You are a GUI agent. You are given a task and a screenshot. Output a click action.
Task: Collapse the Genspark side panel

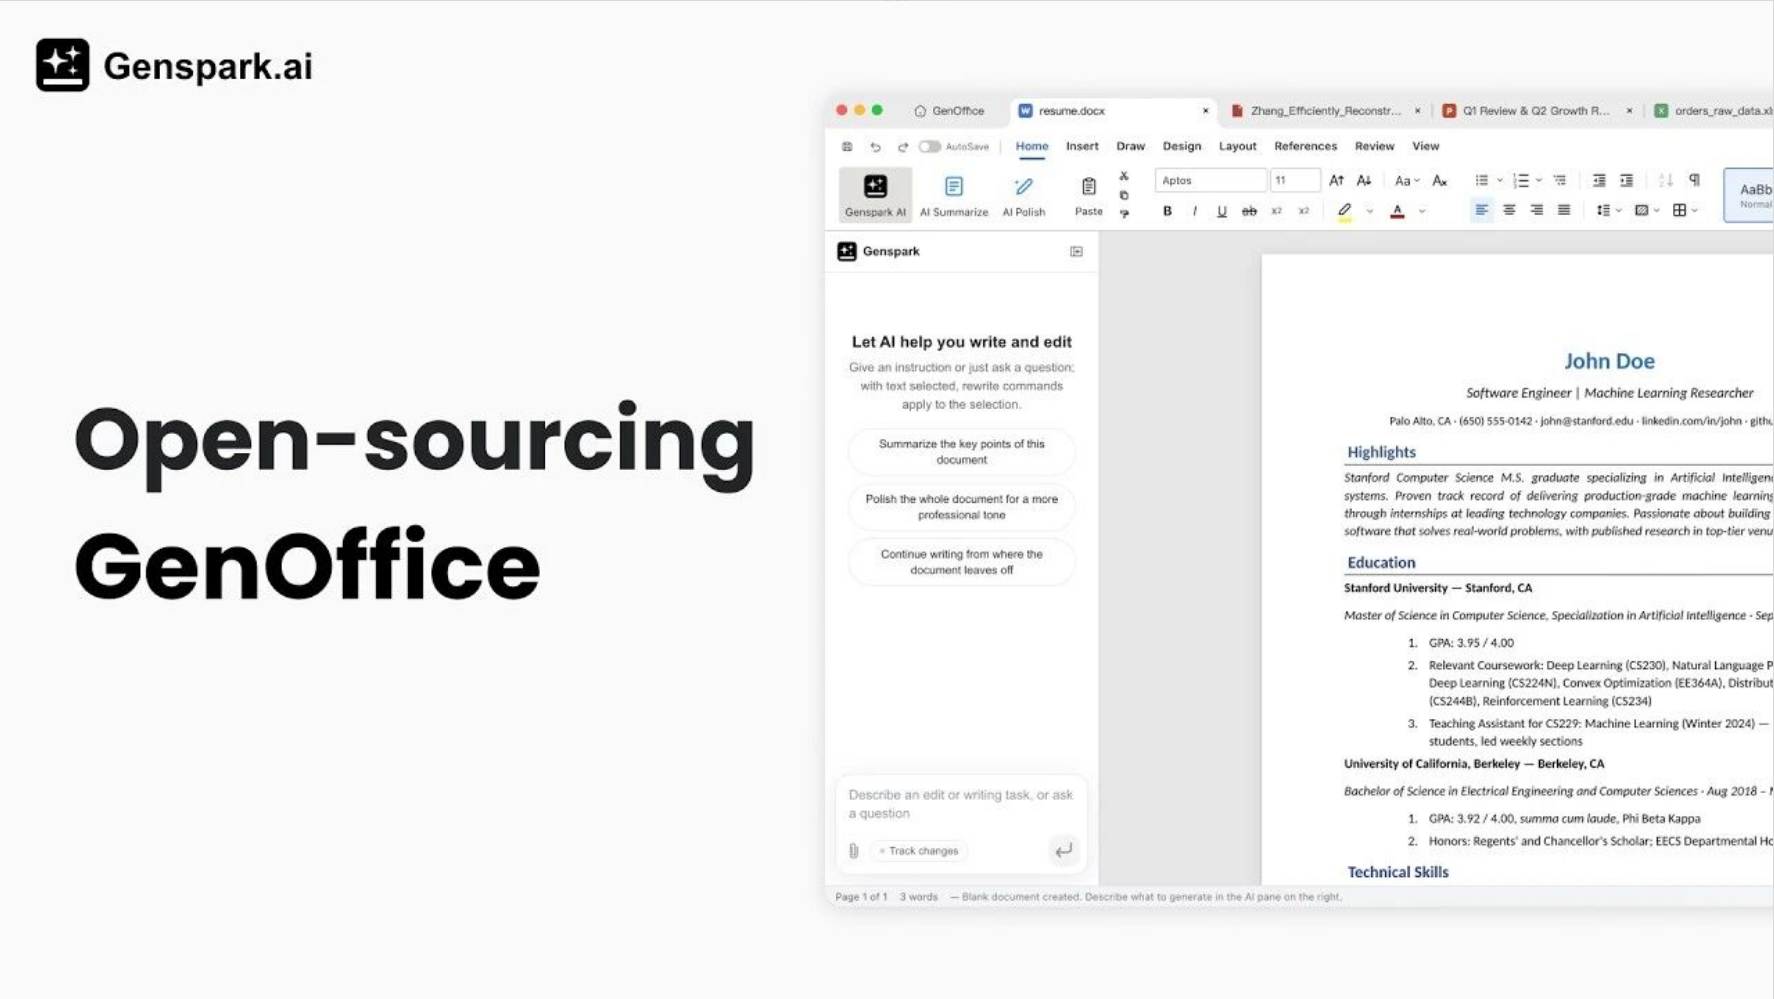click(x=1076, y=252)
